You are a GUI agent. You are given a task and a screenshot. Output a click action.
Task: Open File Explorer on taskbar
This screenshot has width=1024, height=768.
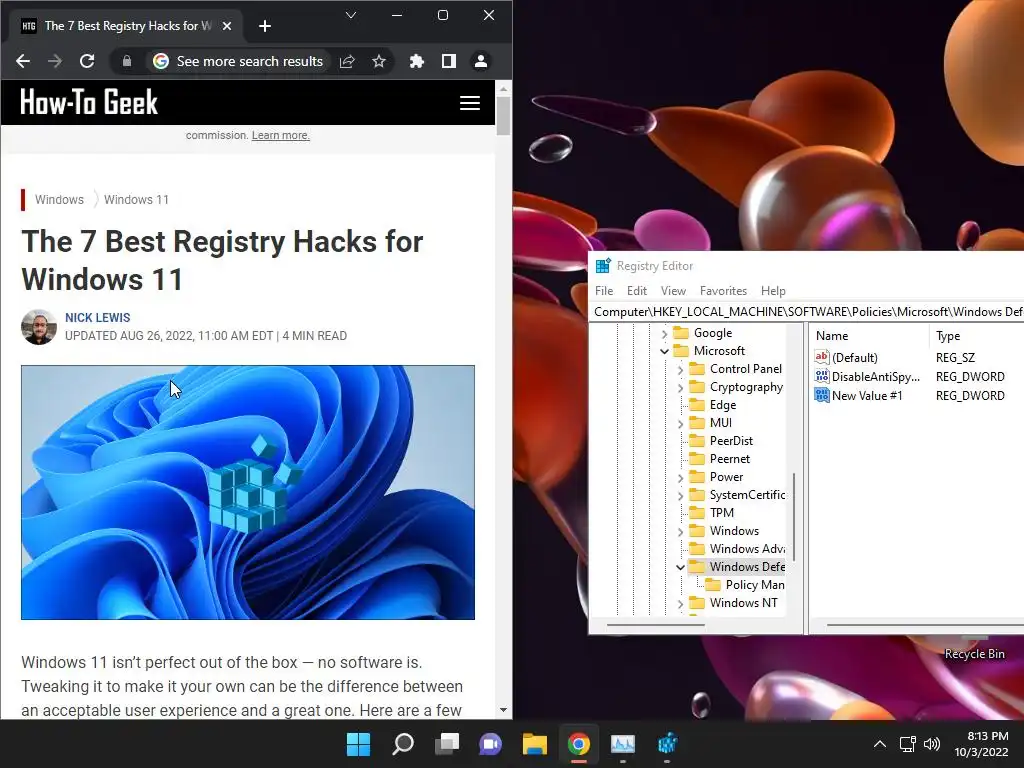click(534, 744)
